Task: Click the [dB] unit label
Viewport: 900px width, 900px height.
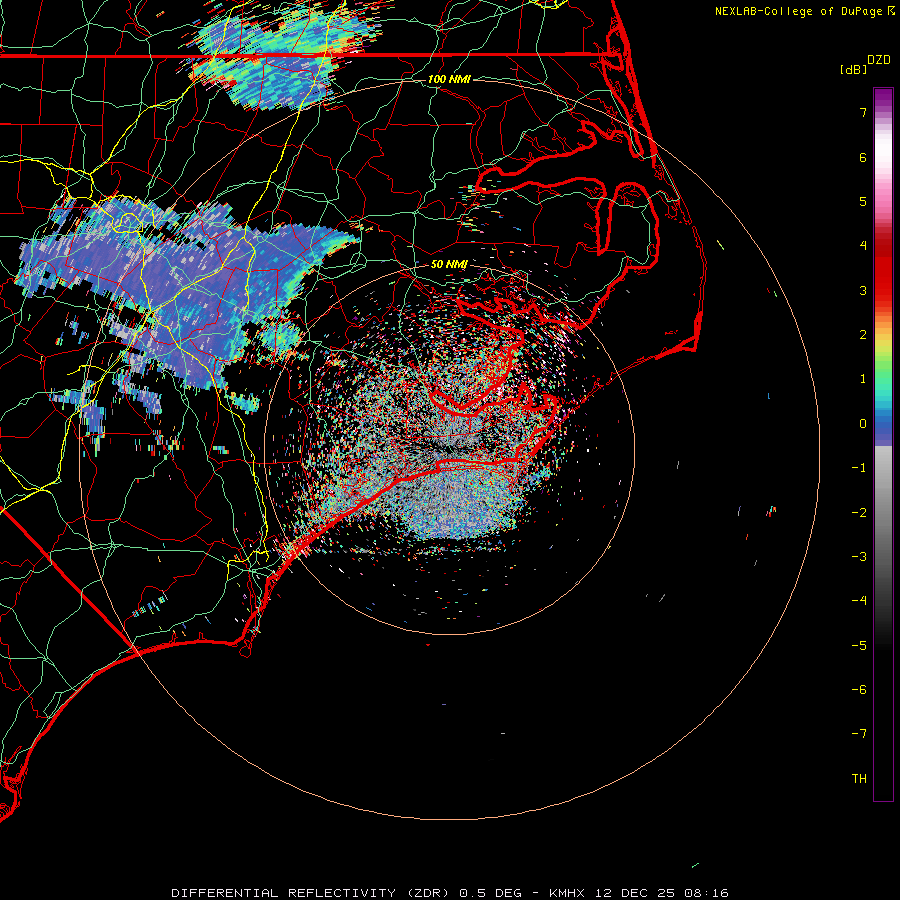Action: 854,69
